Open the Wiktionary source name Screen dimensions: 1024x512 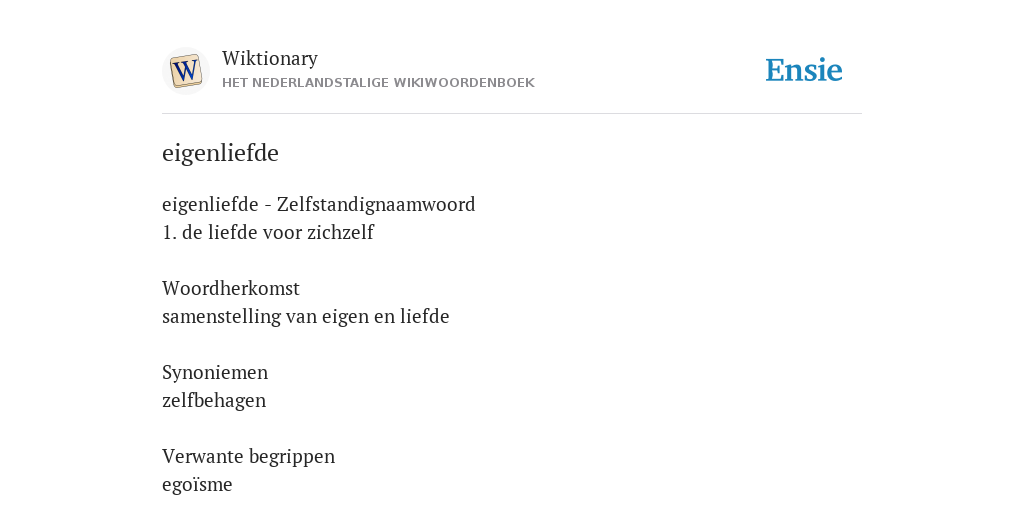click(270, 58)
